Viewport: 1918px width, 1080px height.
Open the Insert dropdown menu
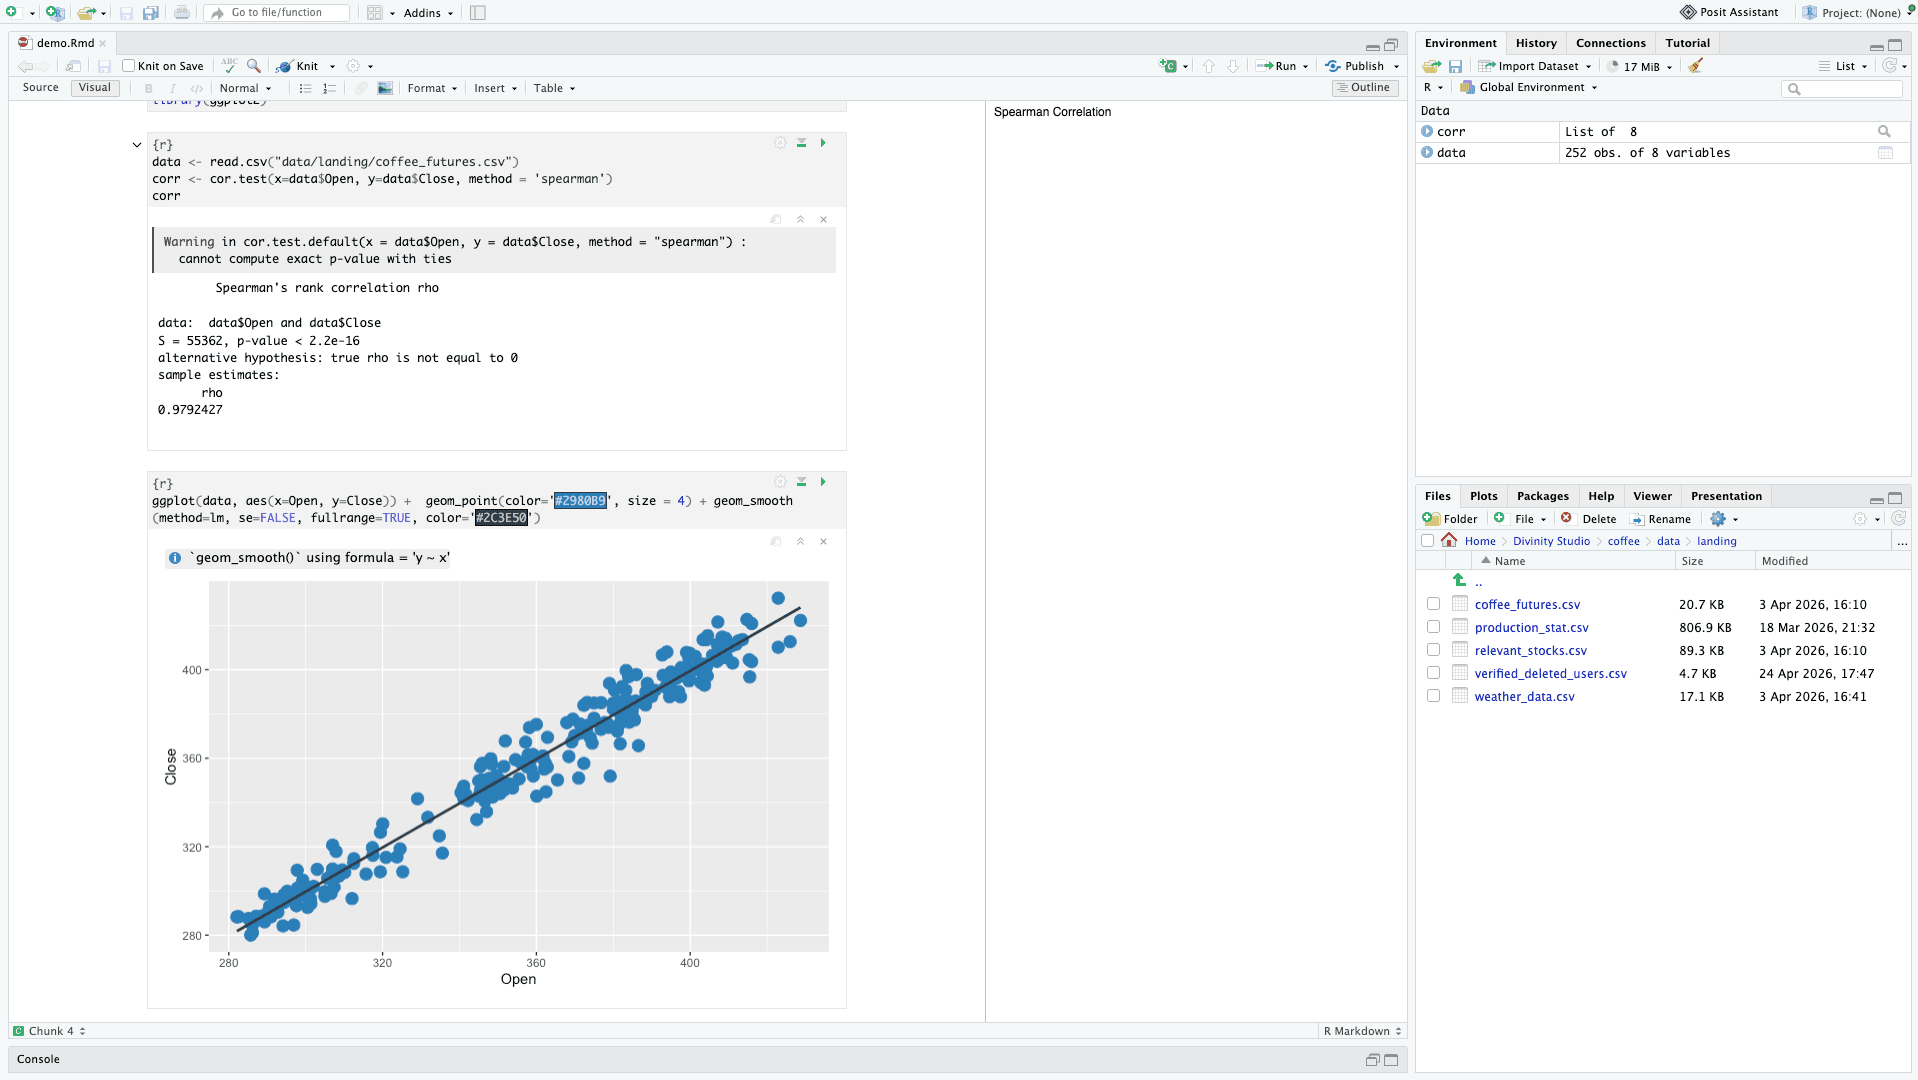[495, 88]
